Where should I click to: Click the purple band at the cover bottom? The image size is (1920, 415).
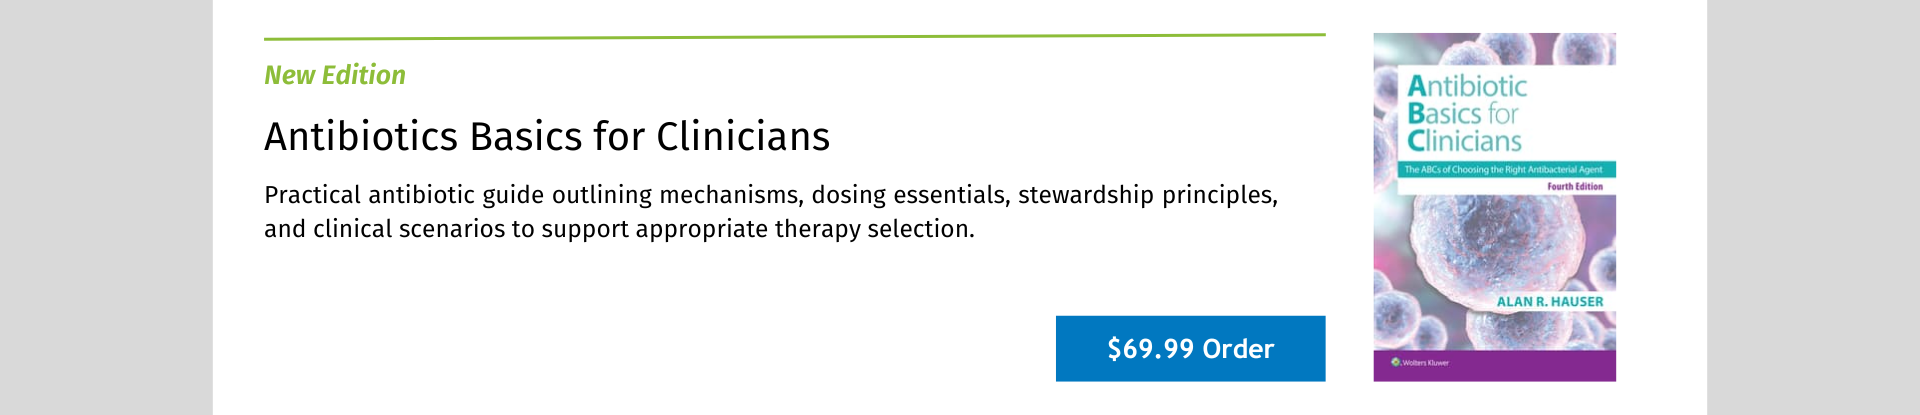coord(1494,365)
